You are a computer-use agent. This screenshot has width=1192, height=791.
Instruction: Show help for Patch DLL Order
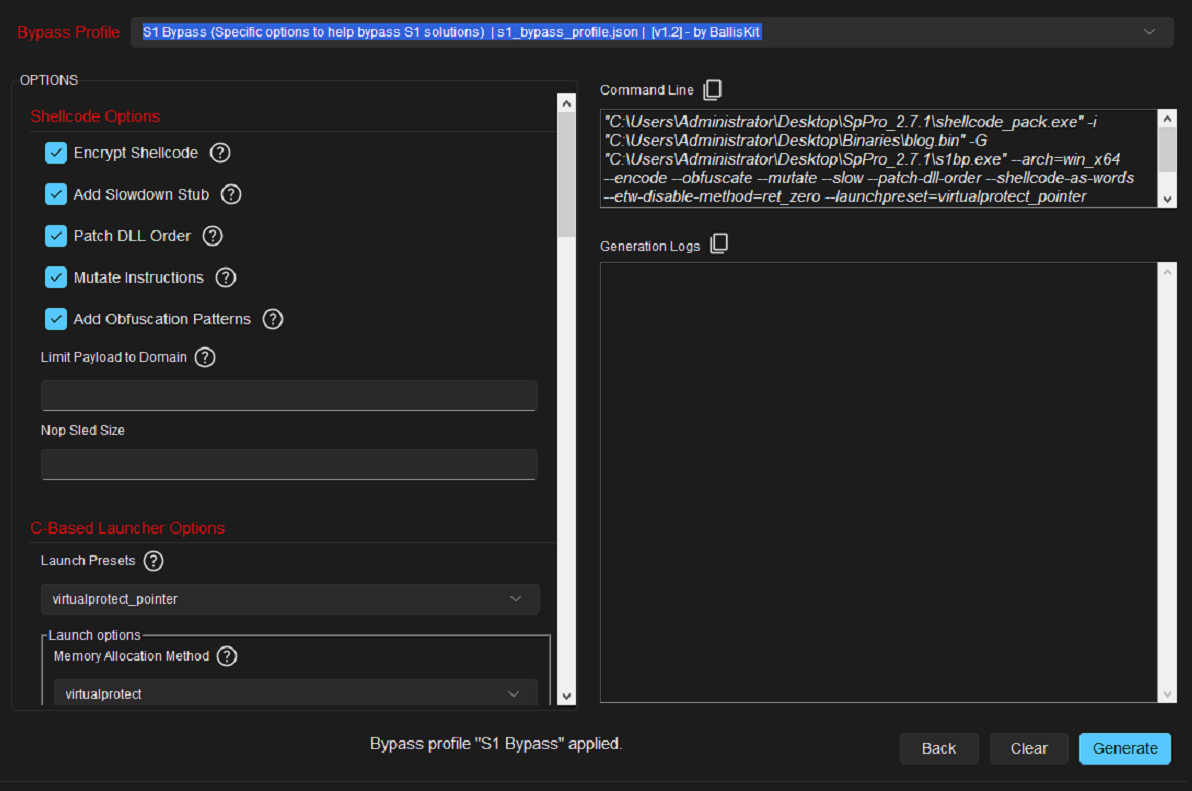[x=213, y=236]
